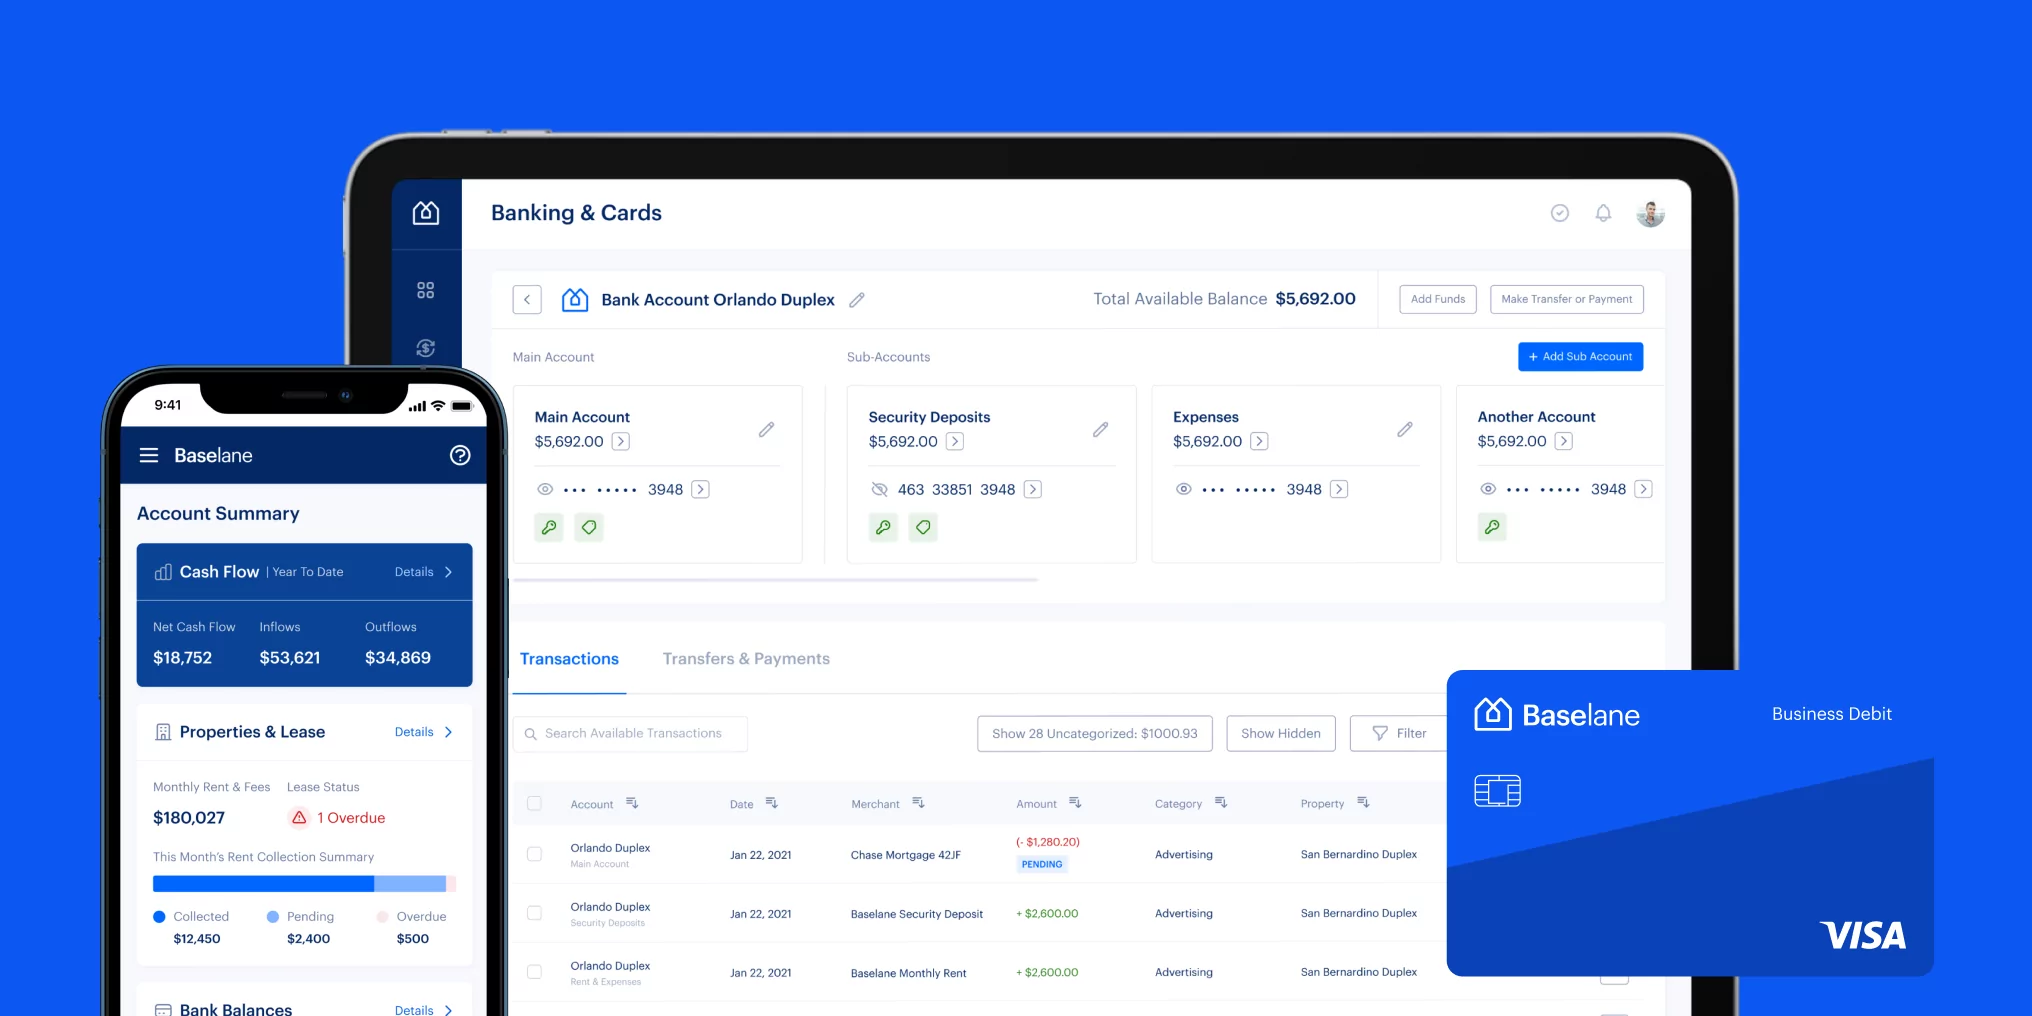Reveal the Main Account number with eye icon
2032x1016 pixels.
[x=545, y=489]
